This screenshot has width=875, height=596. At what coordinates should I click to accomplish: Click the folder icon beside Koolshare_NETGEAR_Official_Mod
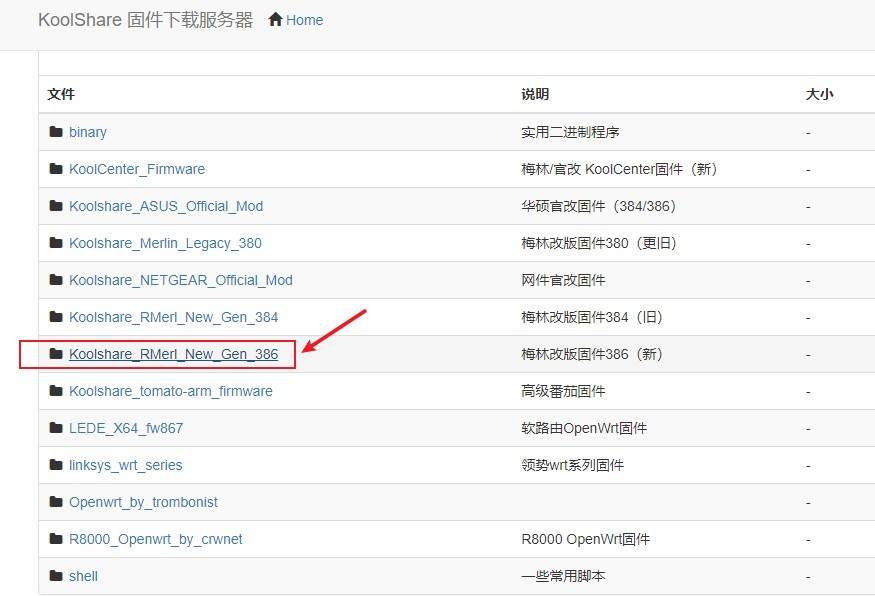pos(57,279)
